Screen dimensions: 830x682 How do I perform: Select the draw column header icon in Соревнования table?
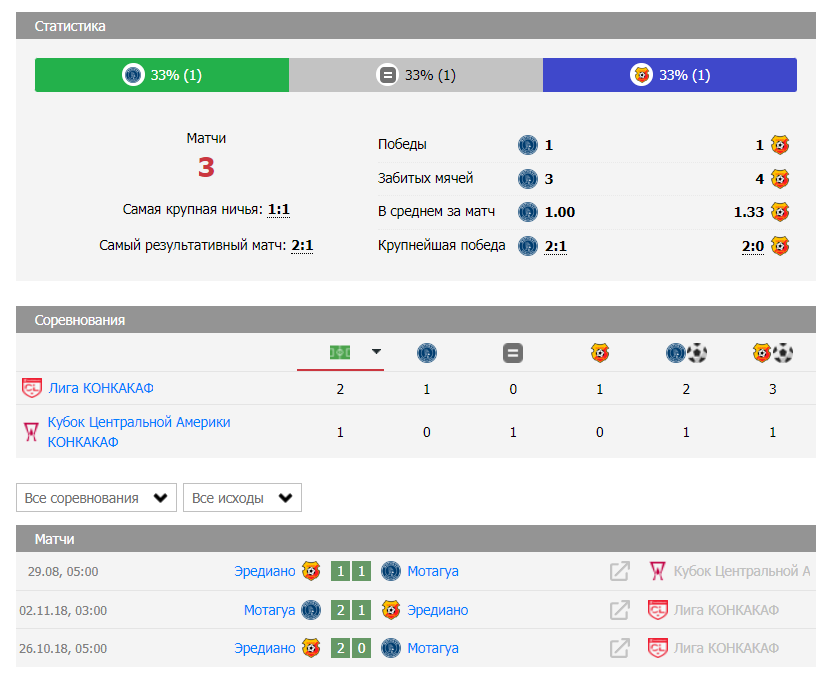click(512, 352)
